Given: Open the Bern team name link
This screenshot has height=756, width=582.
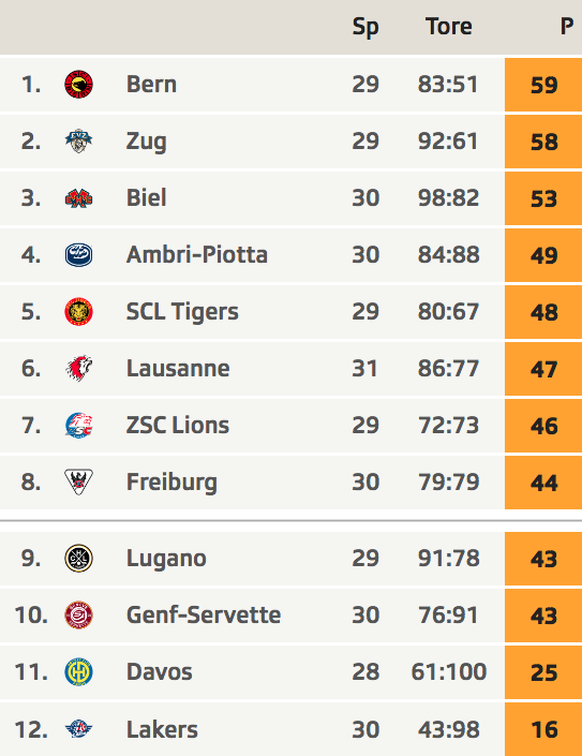Looking at the screenshot, I should pos(151,84).
